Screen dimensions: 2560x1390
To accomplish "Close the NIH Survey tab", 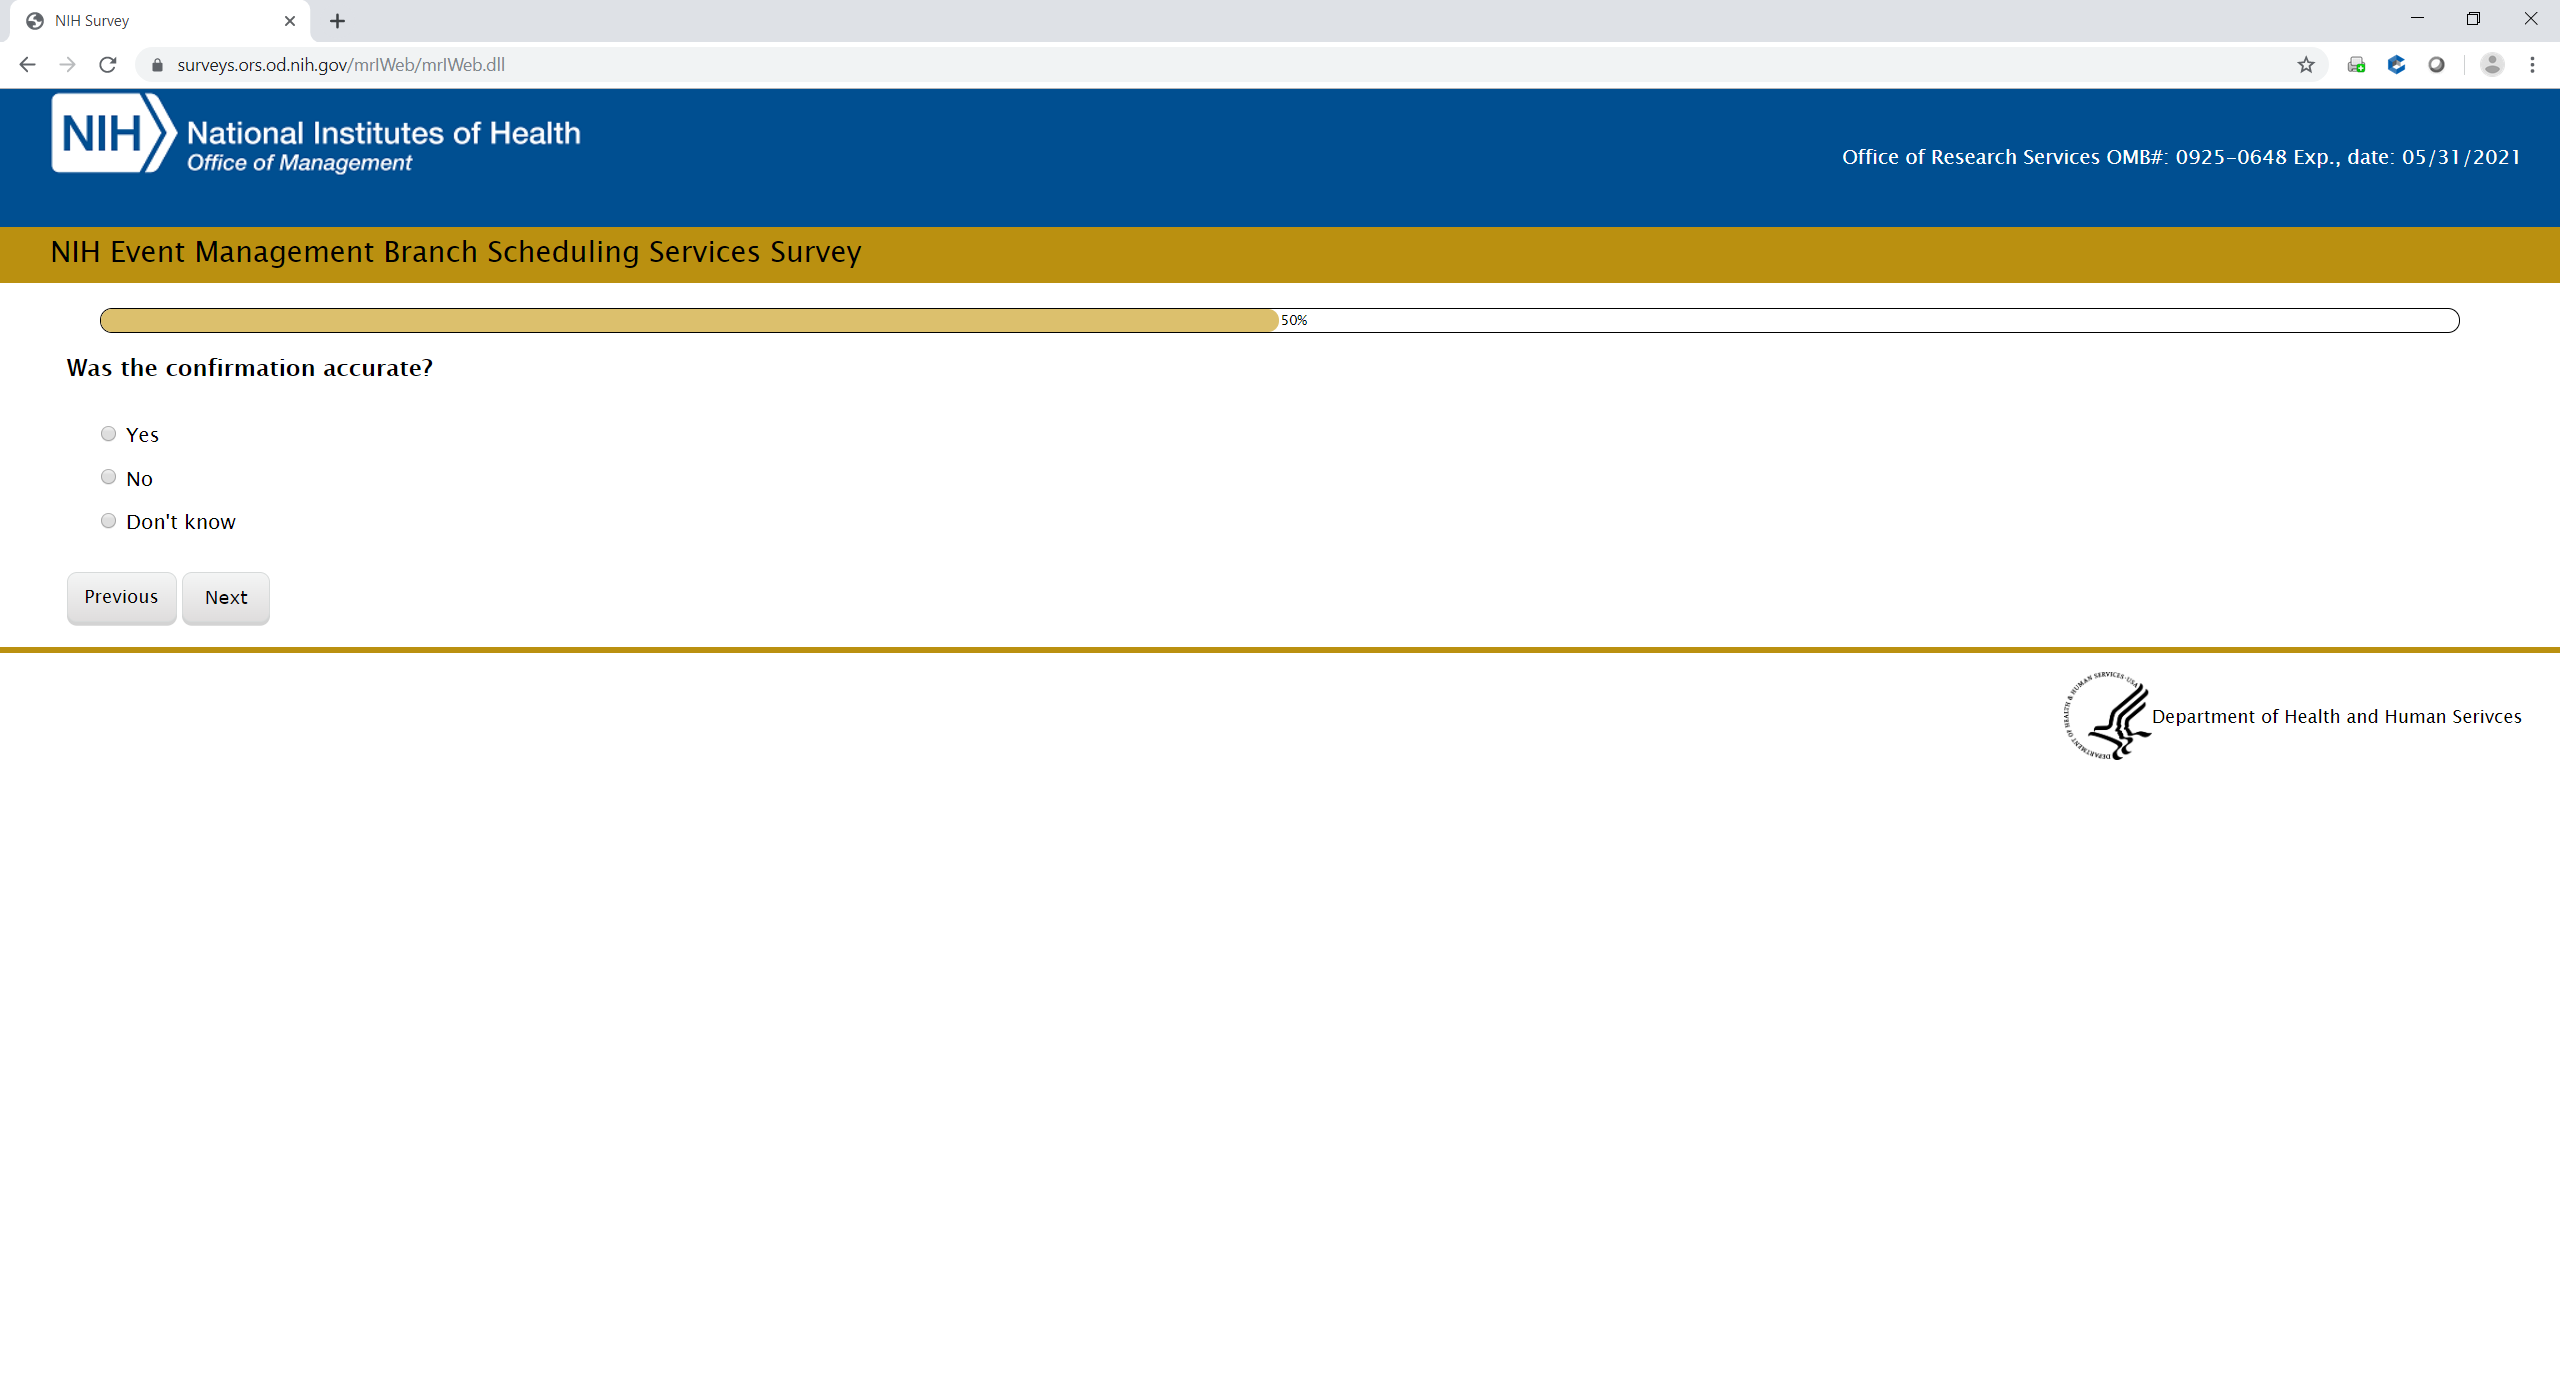I will [290, 21].
